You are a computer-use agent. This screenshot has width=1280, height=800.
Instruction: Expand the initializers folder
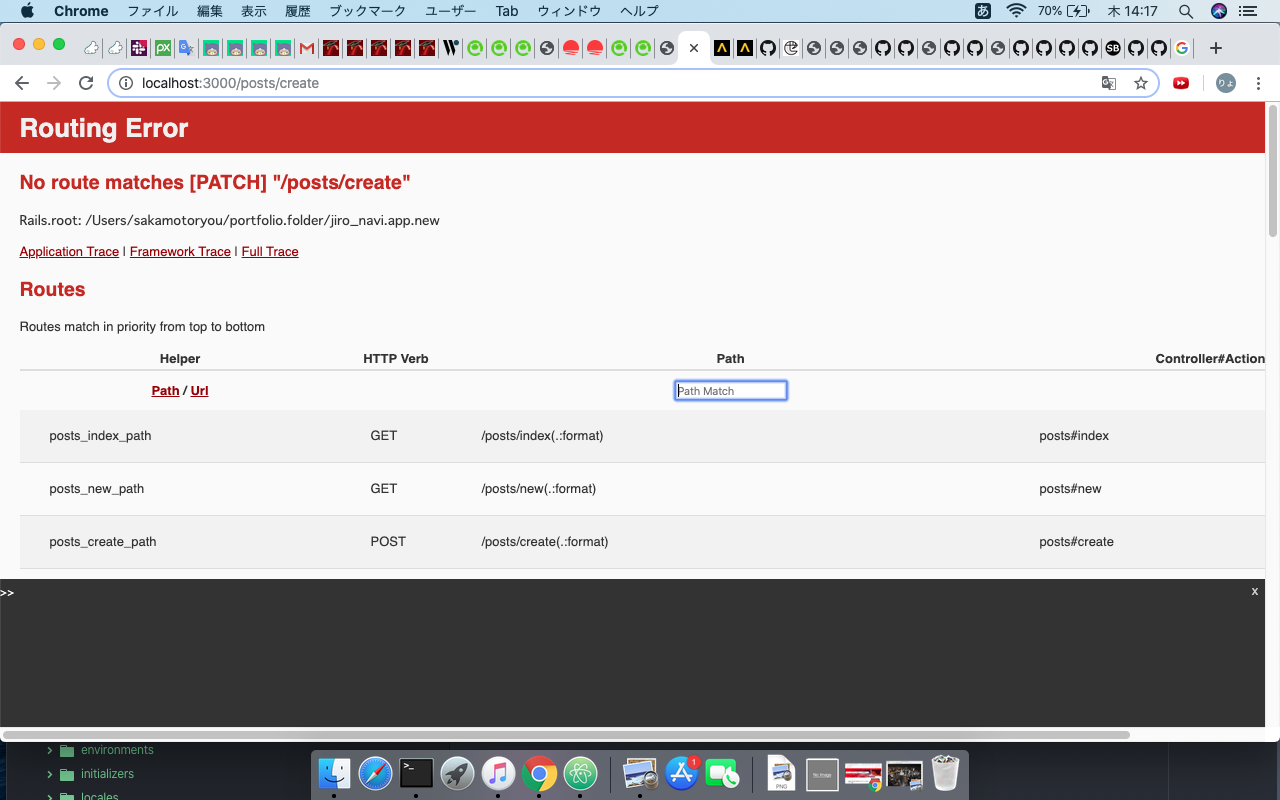(x=105, y=773)
